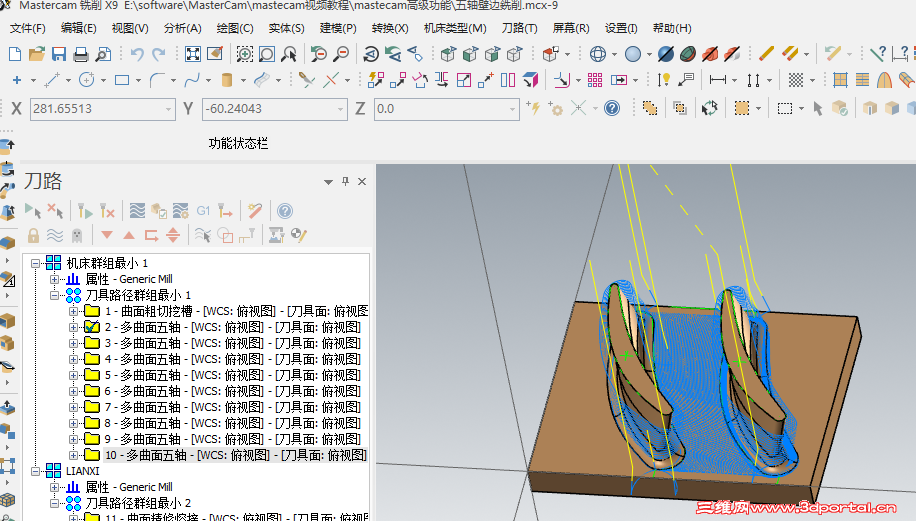Toggle checkmark on operation 2 folder
This screenshot has width=916, height=521.
(92, 327)
